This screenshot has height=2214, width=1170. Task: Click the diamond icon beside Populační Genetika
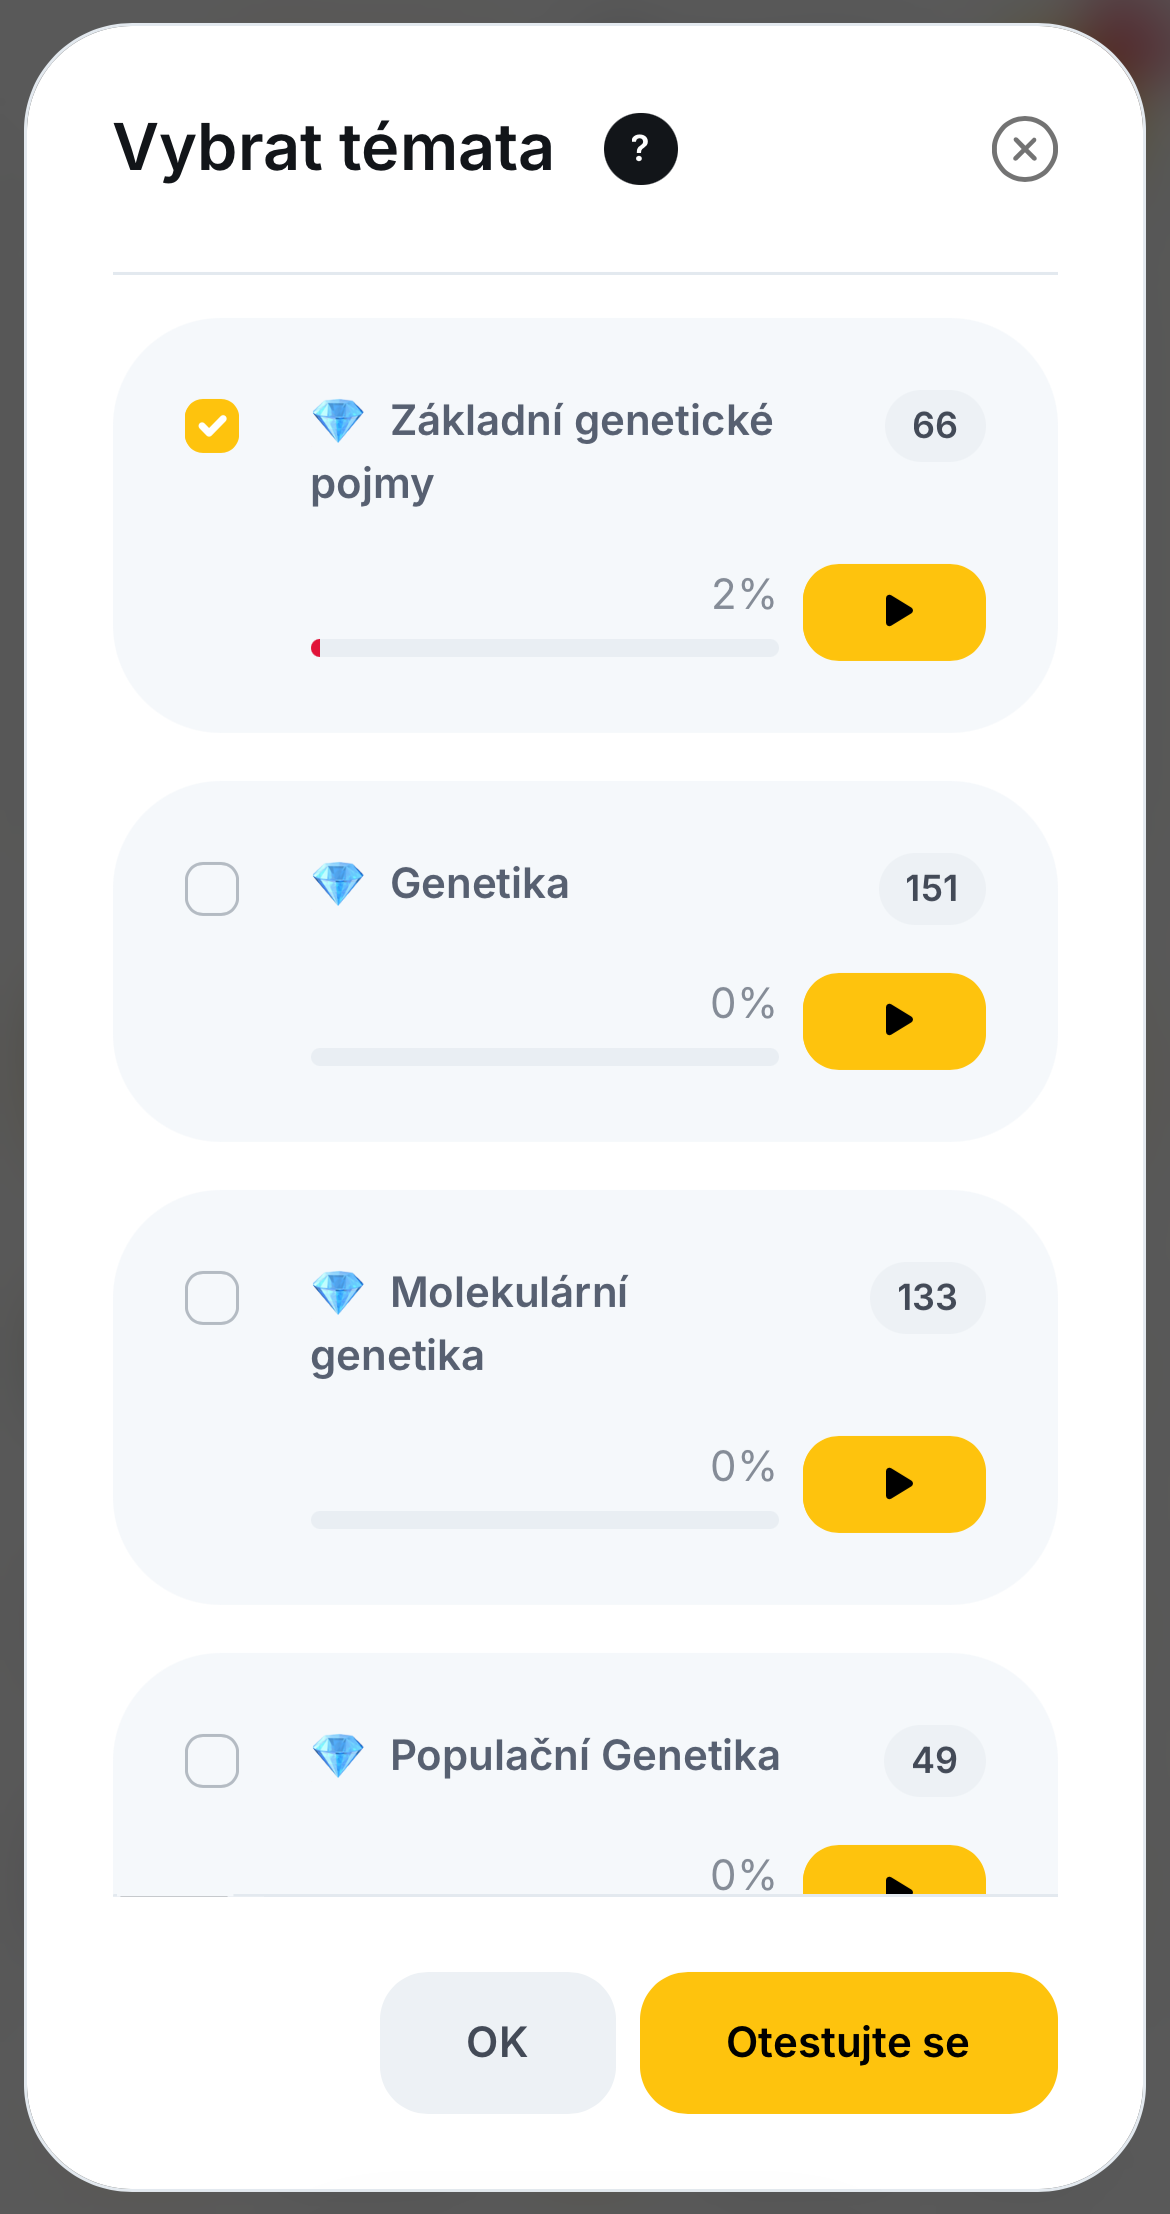338,1756
